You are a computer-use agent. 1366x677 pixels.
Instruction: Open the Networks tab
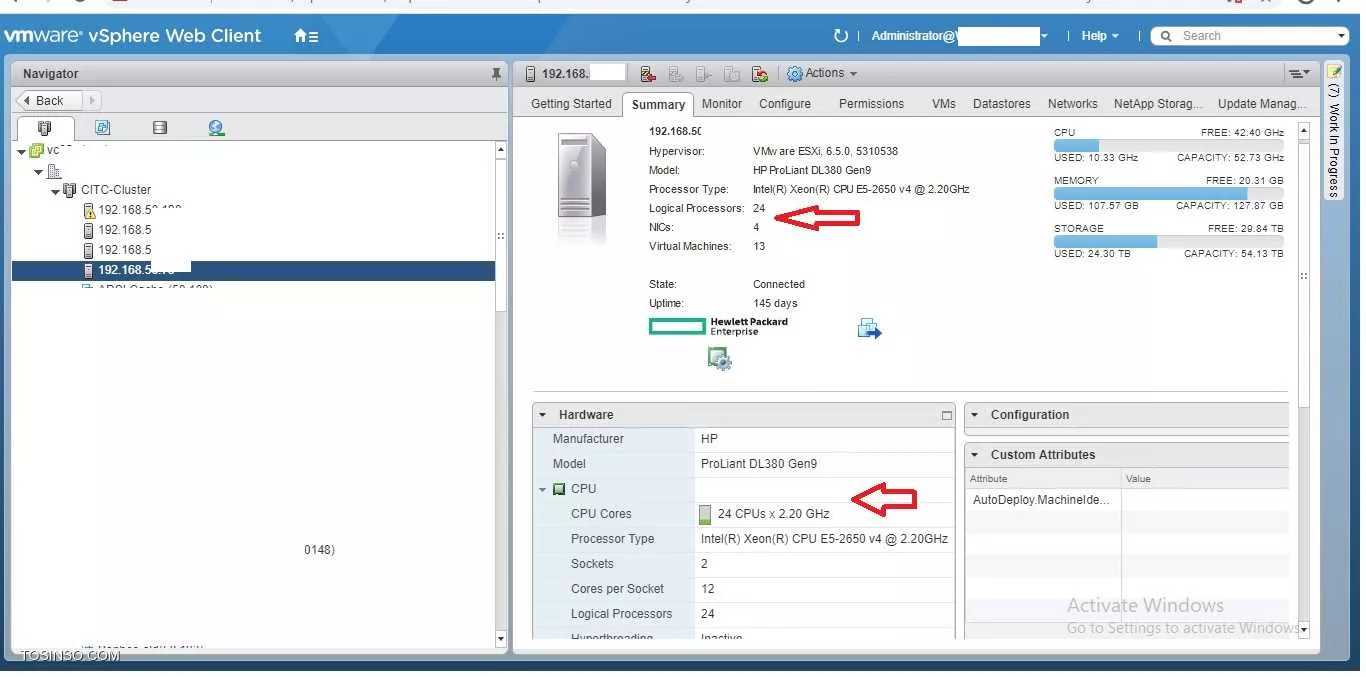(x=1073, y=104)
